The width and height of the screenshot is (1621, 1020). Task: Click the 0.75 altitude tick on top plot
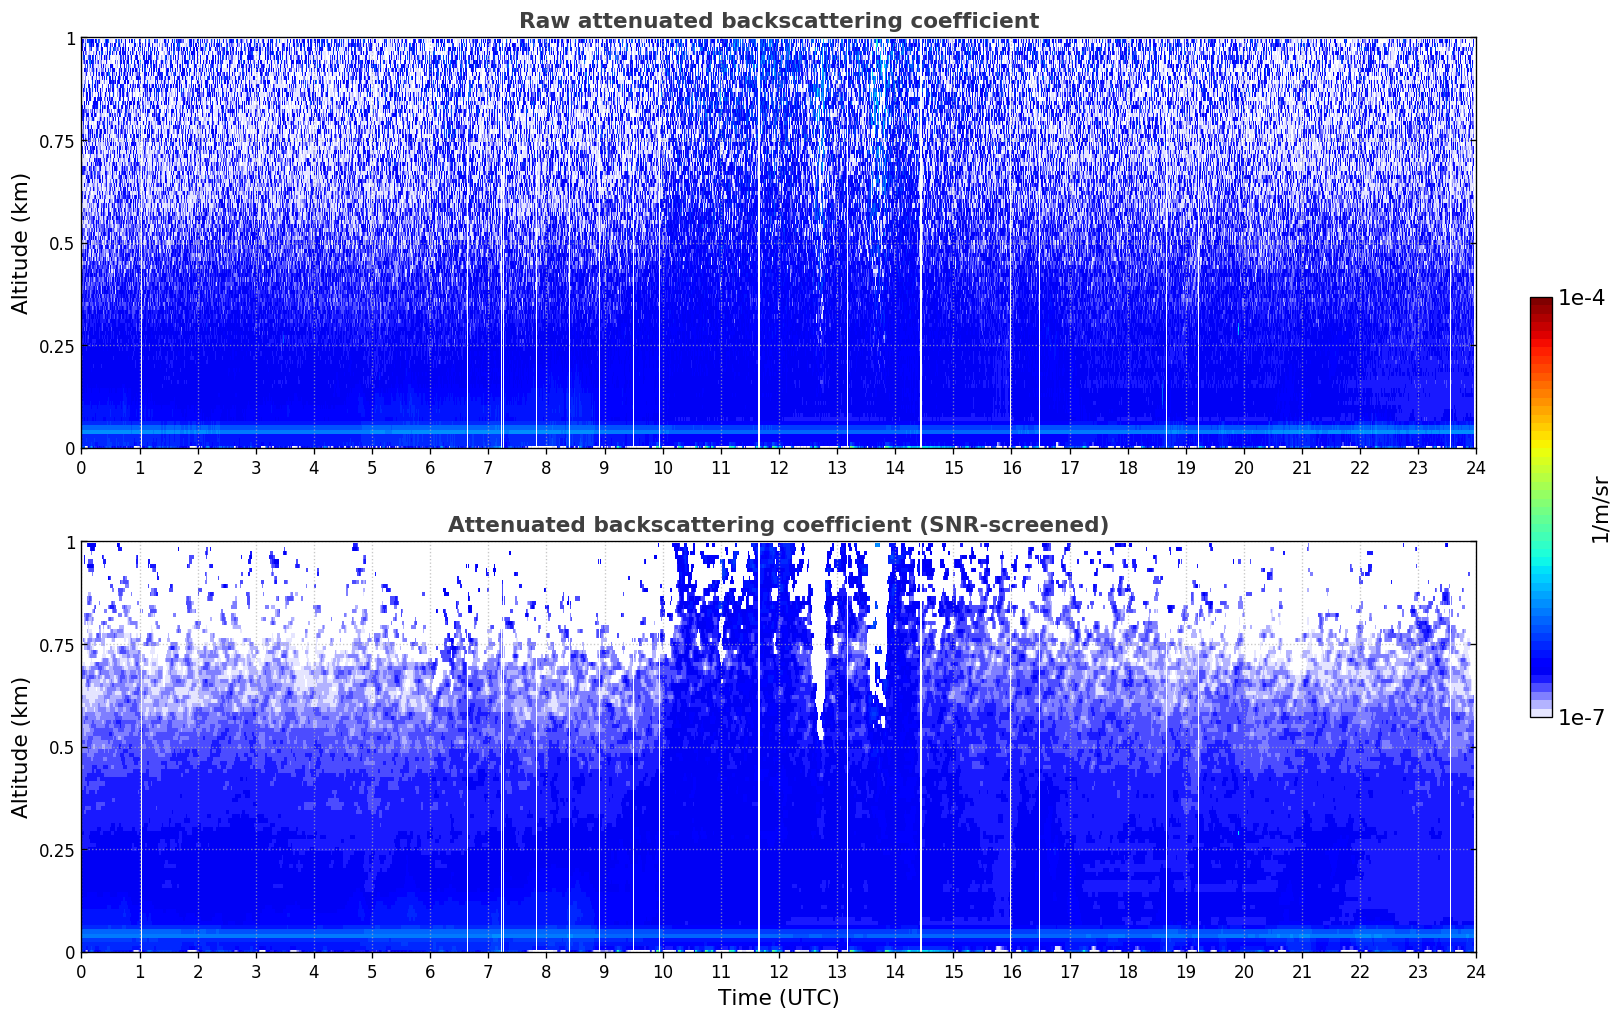57,141
